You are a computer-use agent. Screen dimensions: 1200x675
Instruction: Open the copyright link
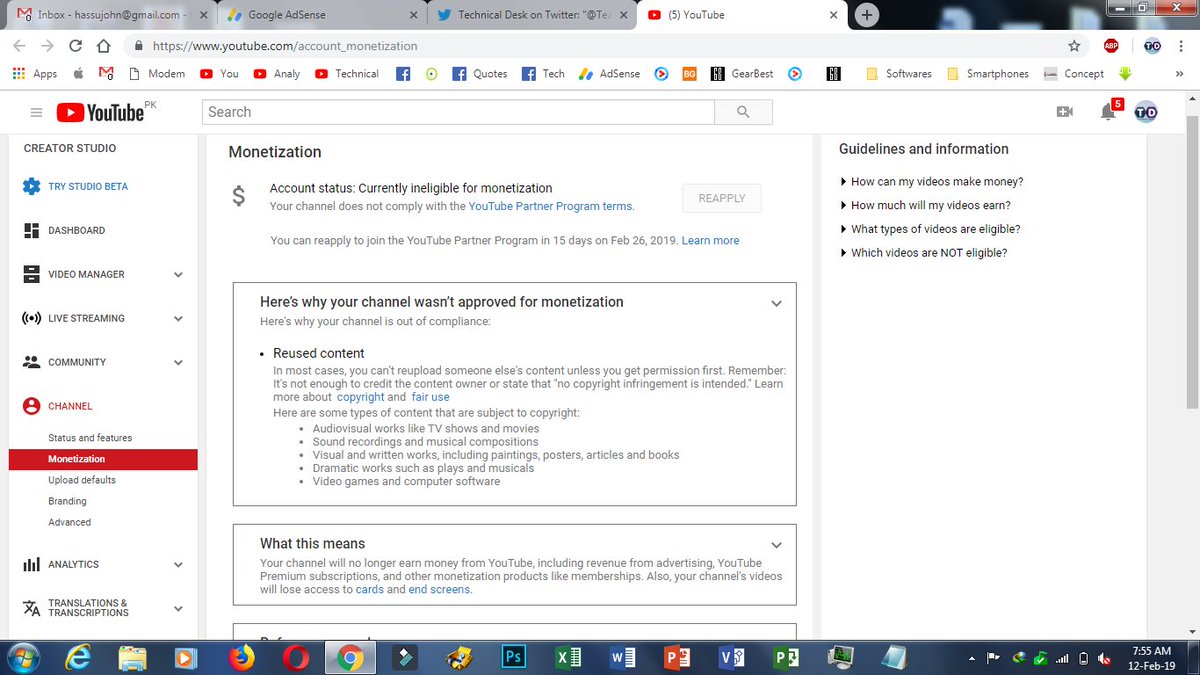pyautogui.click(x=360, y=397)
